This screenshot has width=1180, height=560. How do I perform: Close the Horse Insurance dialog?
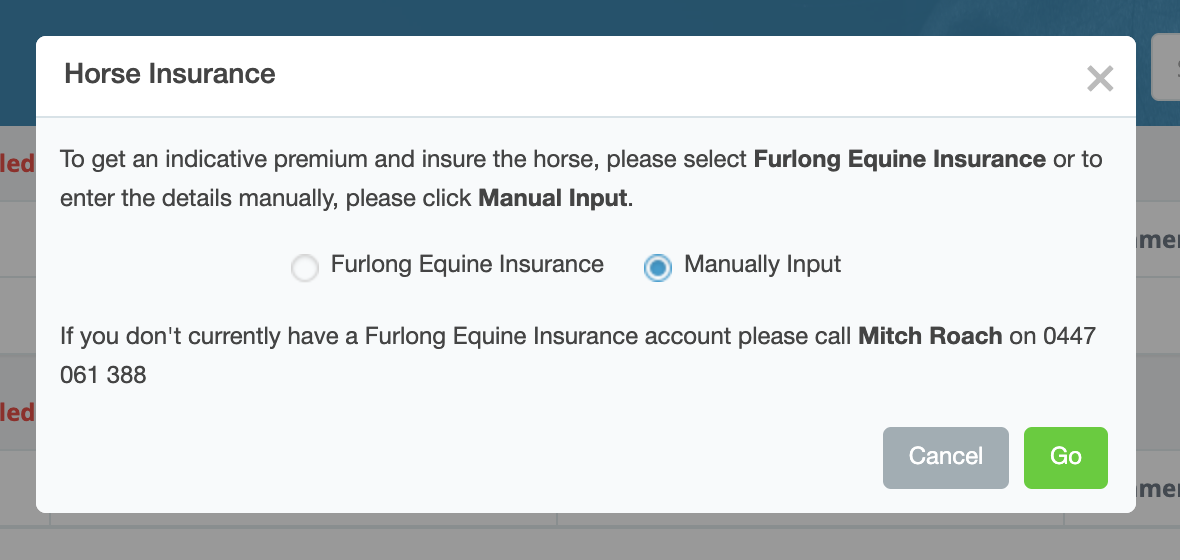coord(1100,79)
